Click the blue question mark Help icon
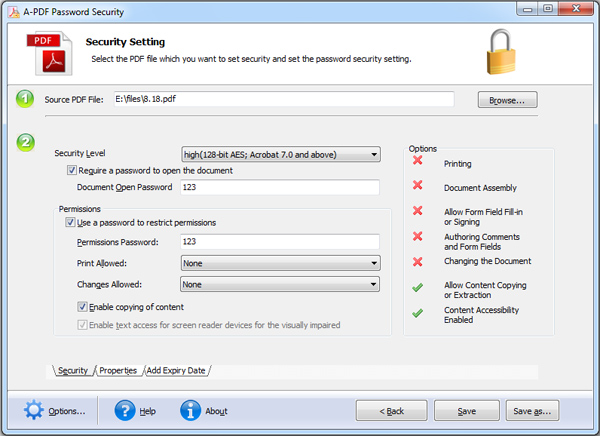Image resolution: width=600 pixels, height=436 pixels. 125,410
